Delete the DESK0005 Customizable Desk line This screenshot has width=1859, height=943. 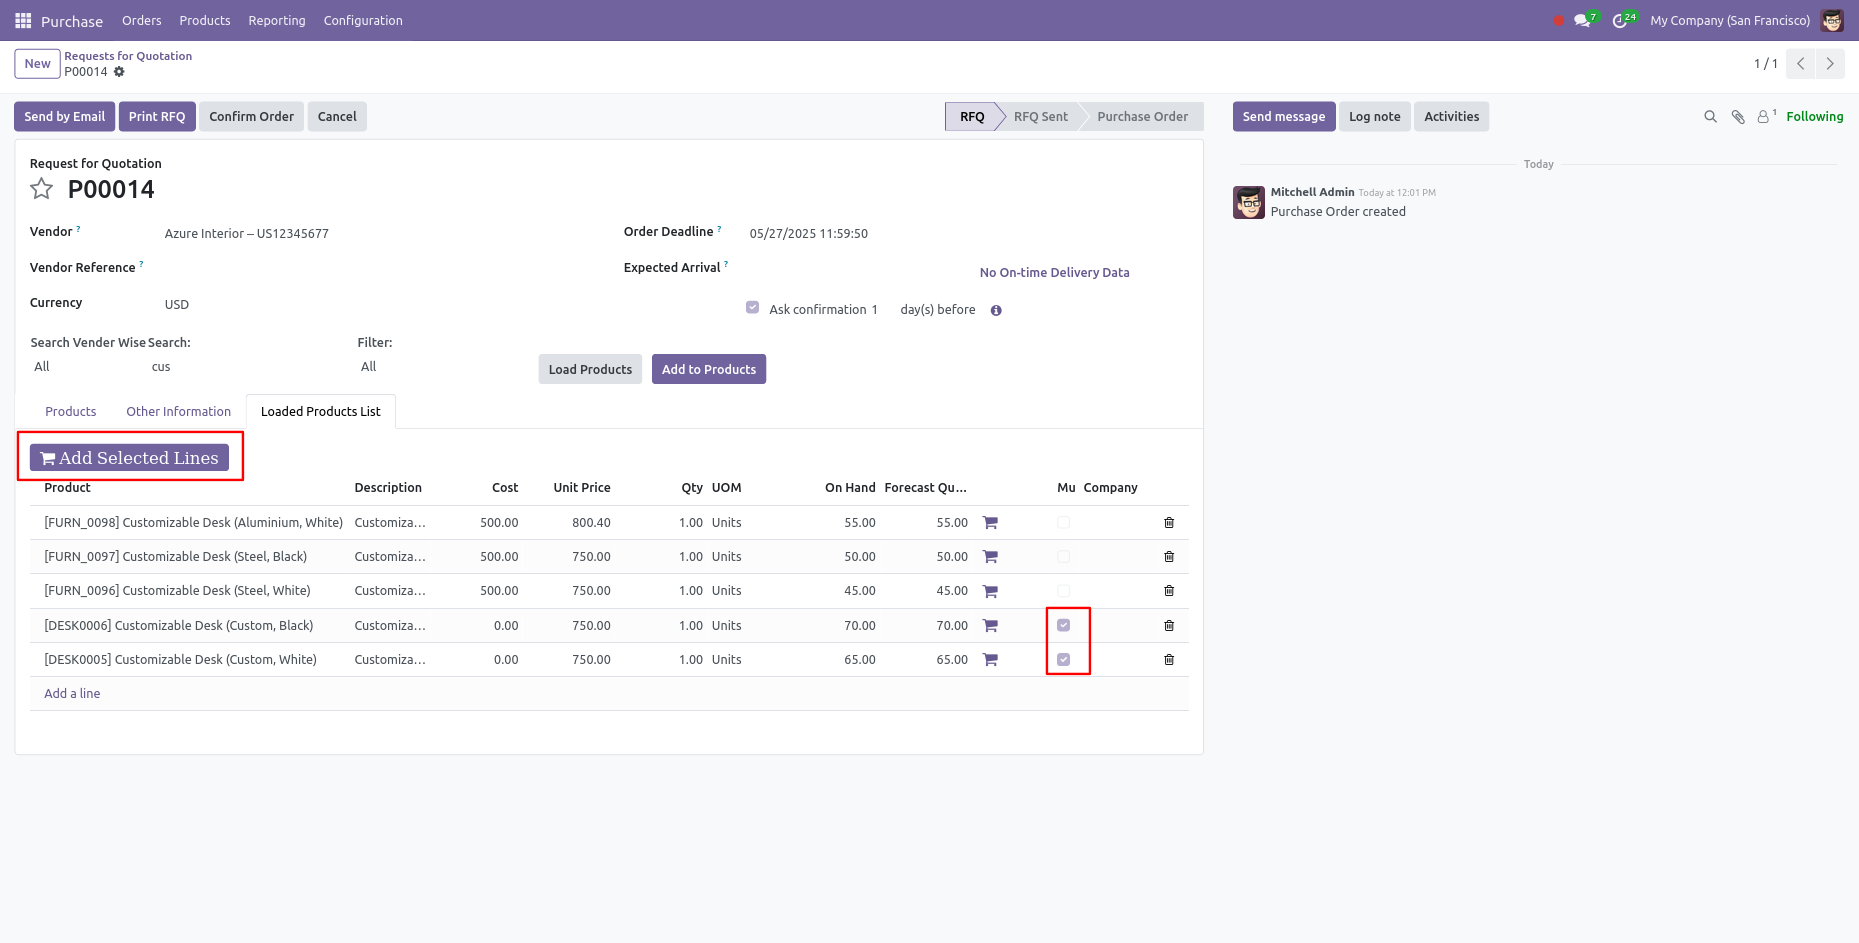[1169, 660]
